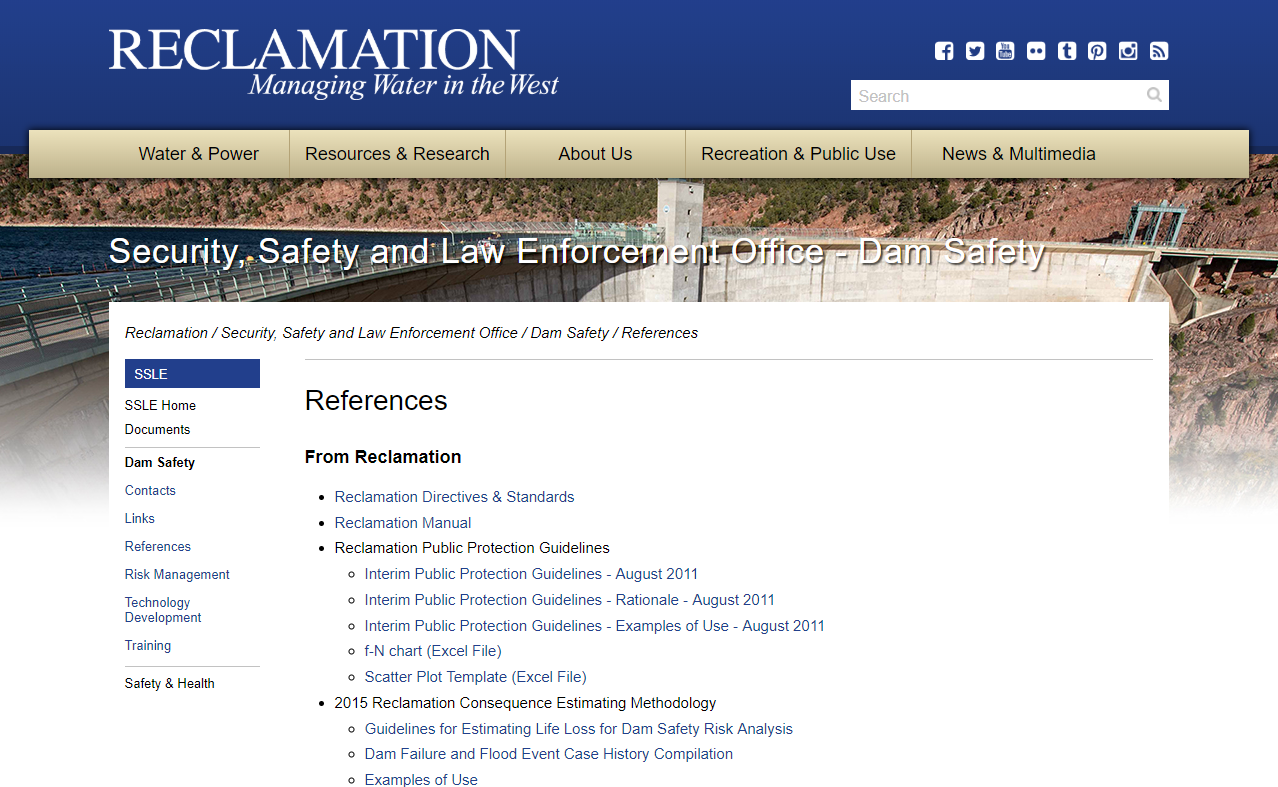Open the Water & Power menu

(x=198, y=154)
